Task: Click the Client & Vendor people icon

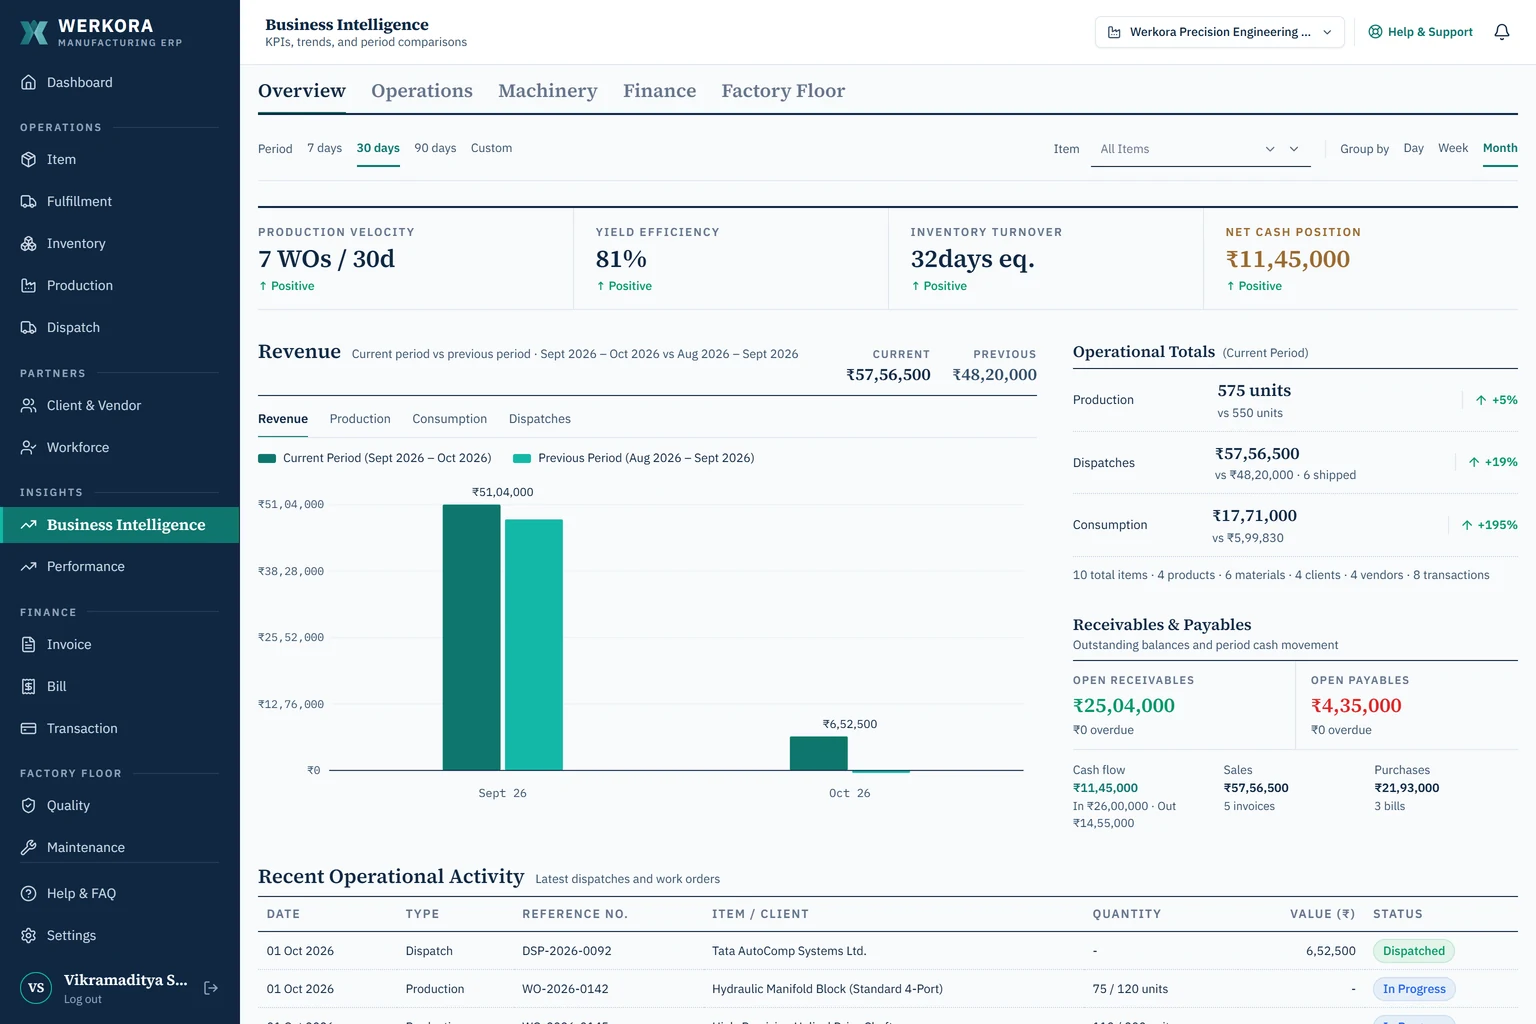Action: pos(29,405)
